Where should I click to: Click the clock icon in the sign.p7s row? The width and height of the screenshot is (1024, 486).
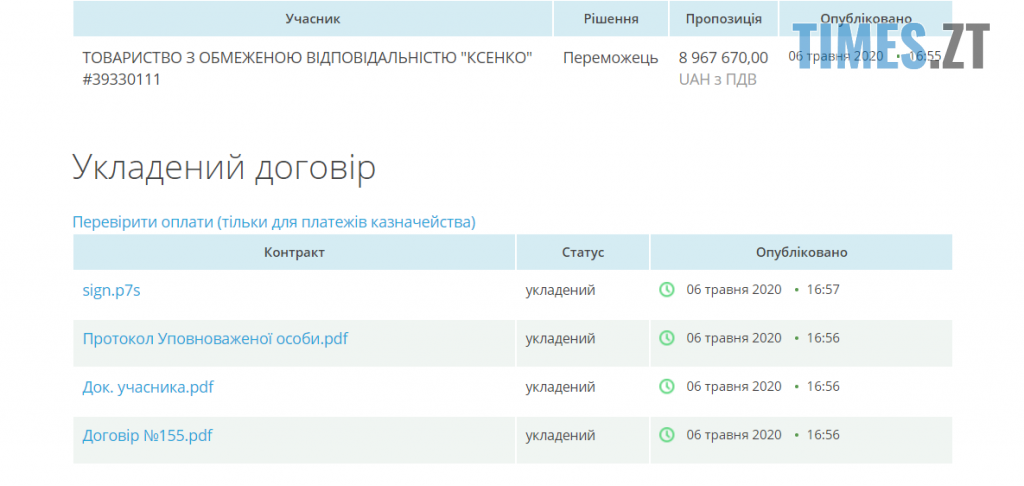pyautogui.click(x=667, y=290)
